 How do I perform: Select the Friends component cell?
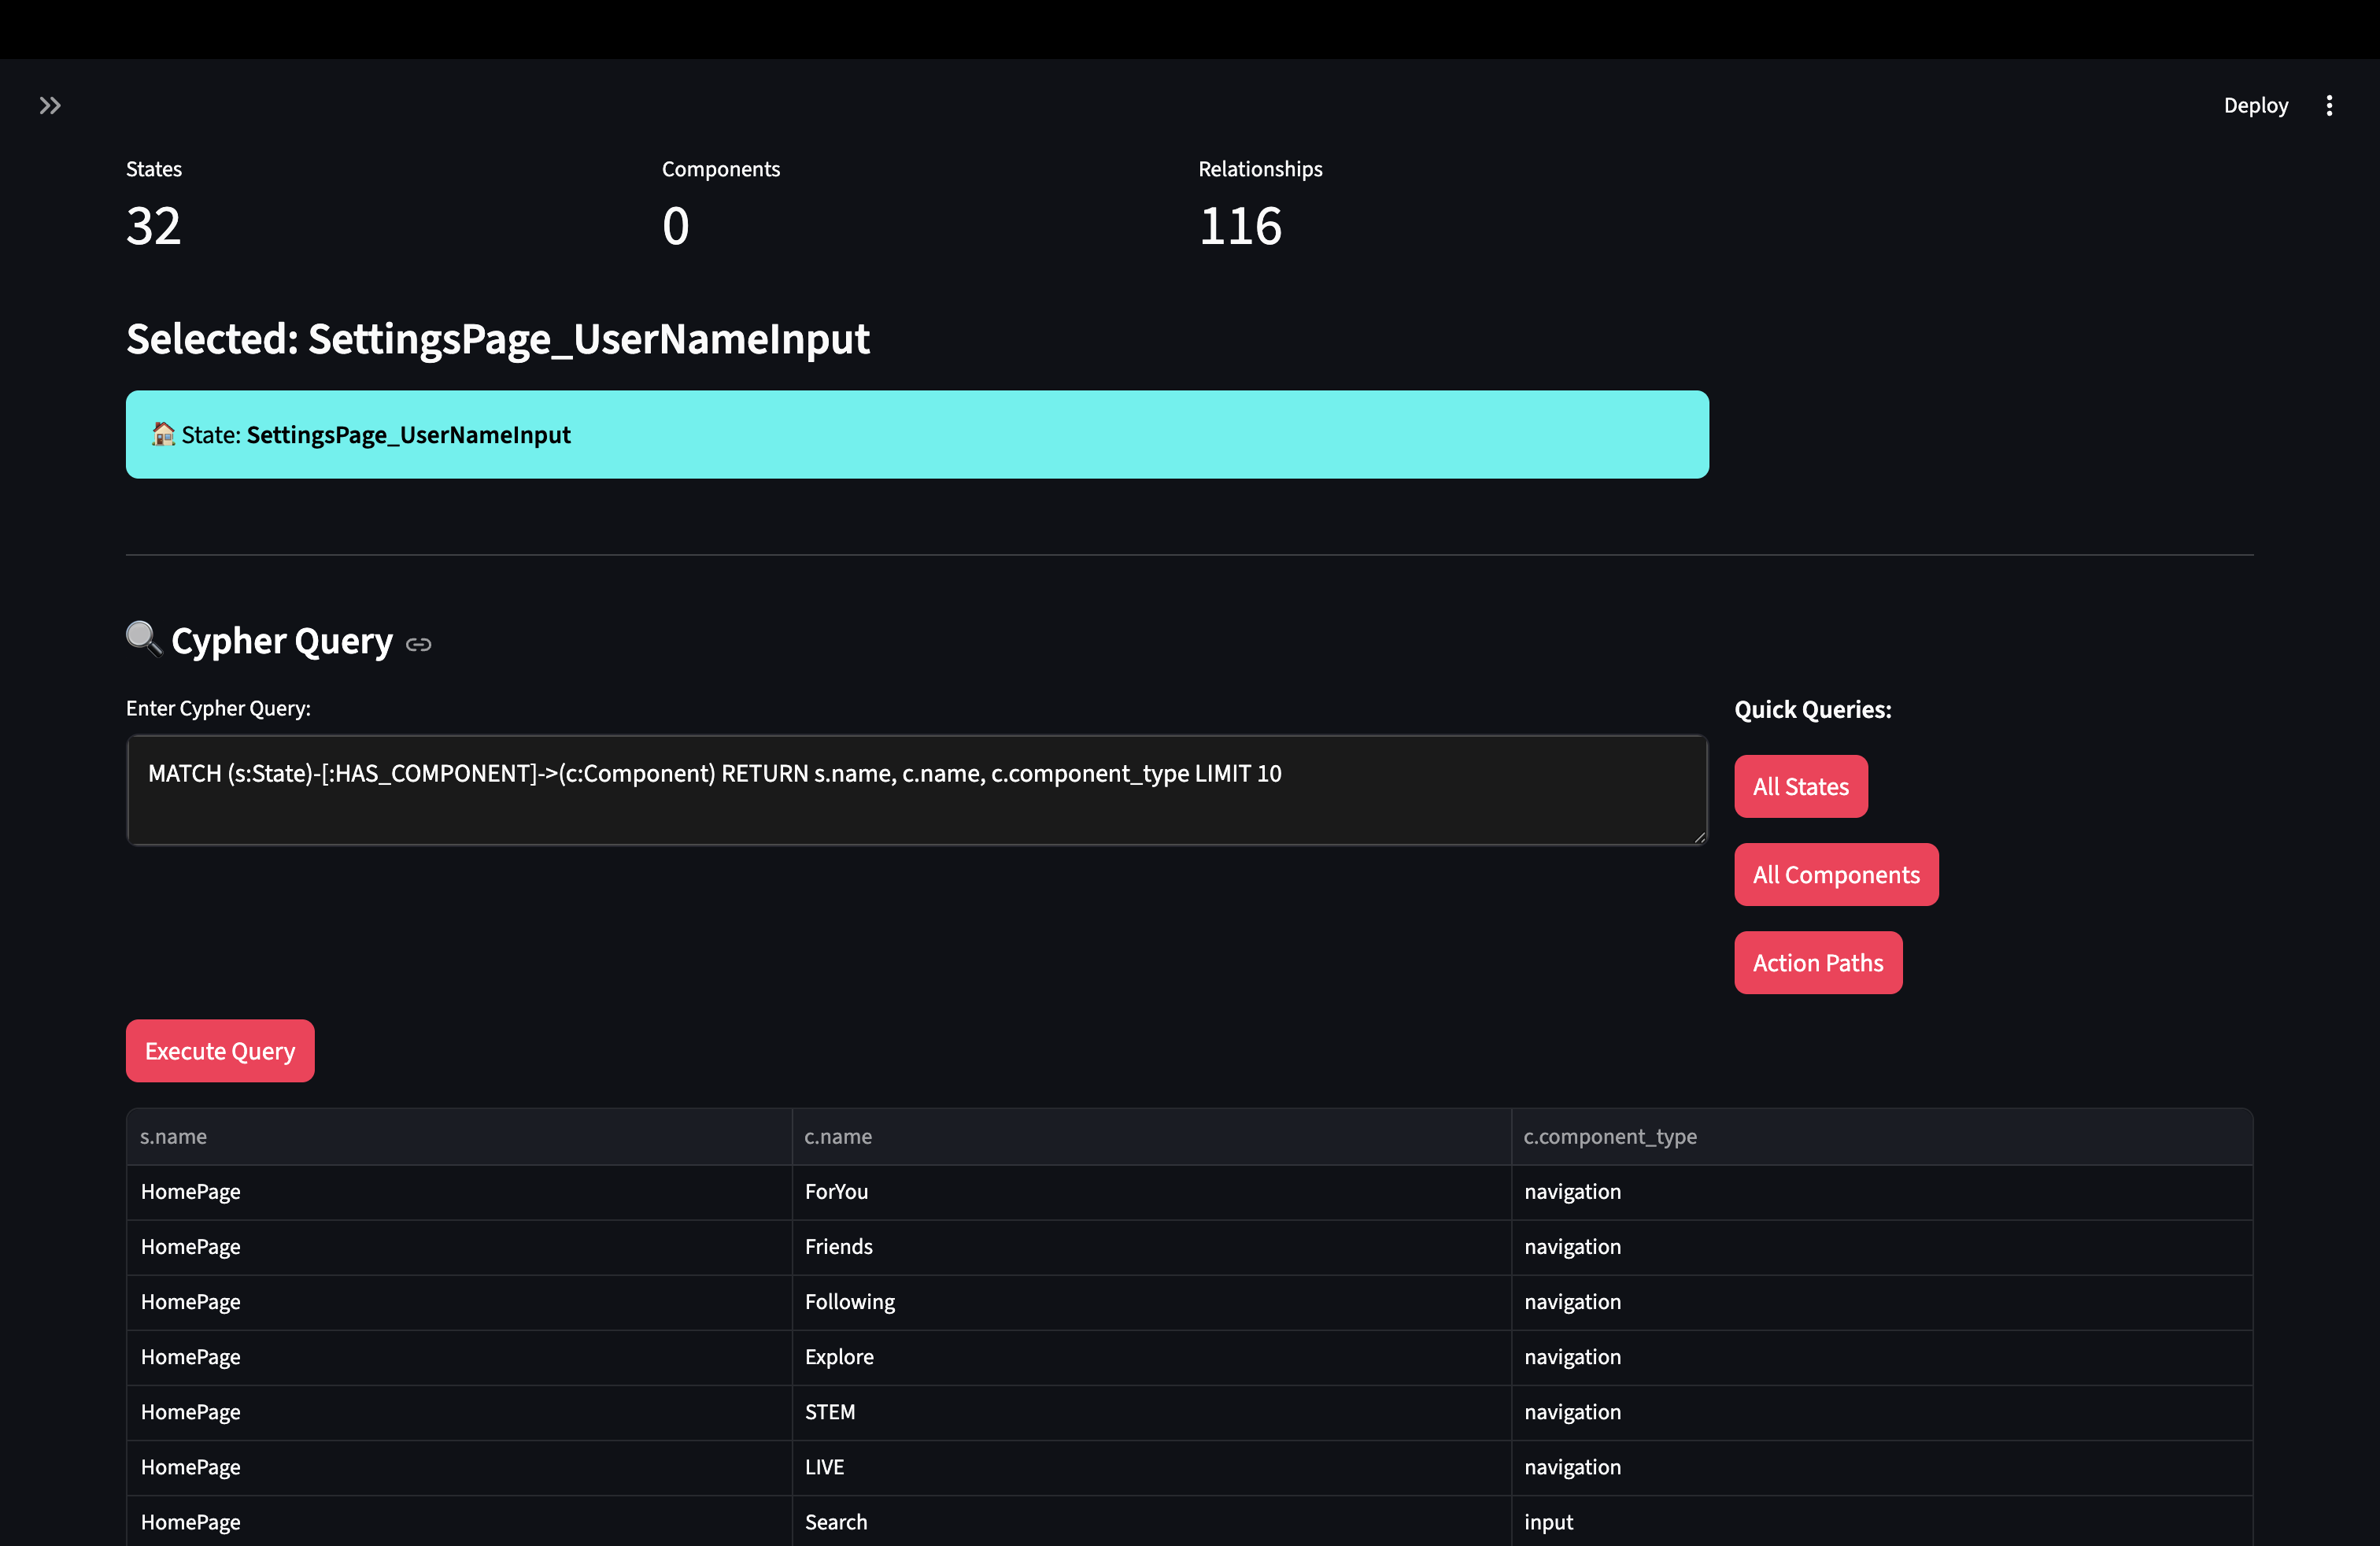[839, 1246]
